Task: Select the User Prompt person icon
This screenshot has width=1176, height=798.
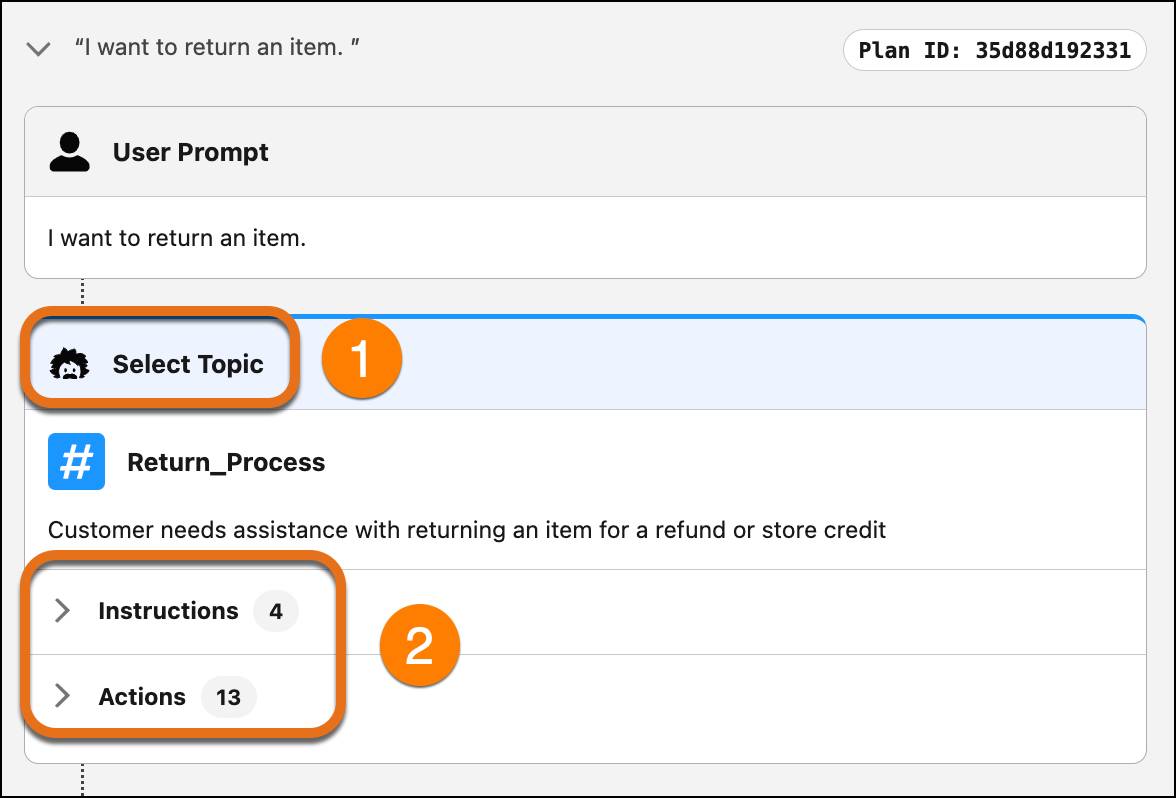Action: [x=69, y=150]
